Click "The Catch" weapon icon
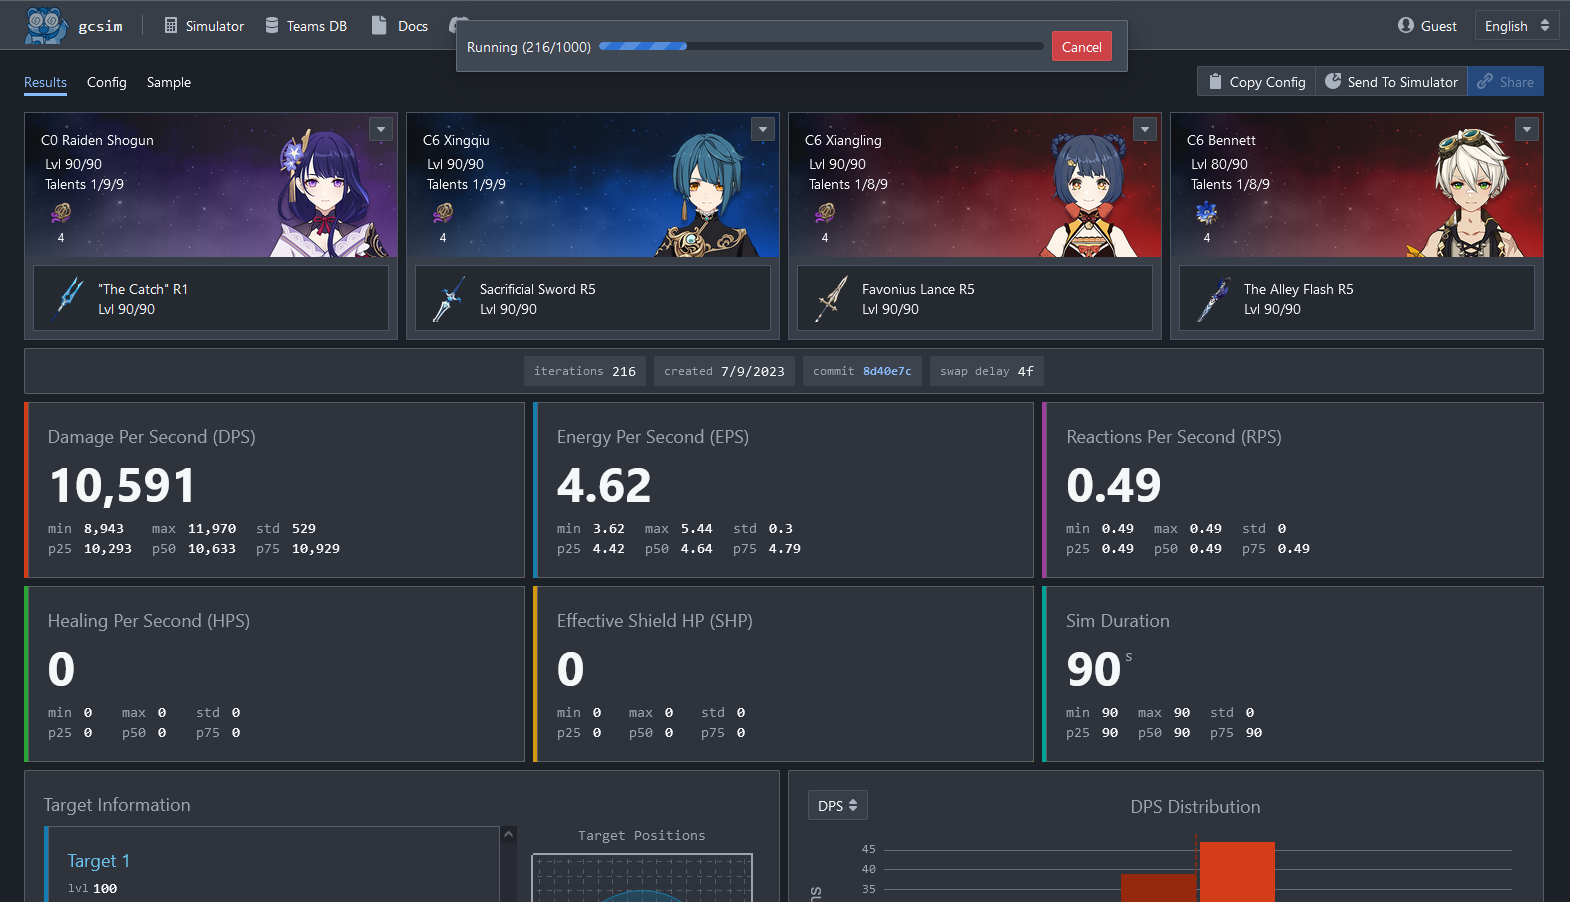This screenshot has width=1570, height=902. [70, 298]
